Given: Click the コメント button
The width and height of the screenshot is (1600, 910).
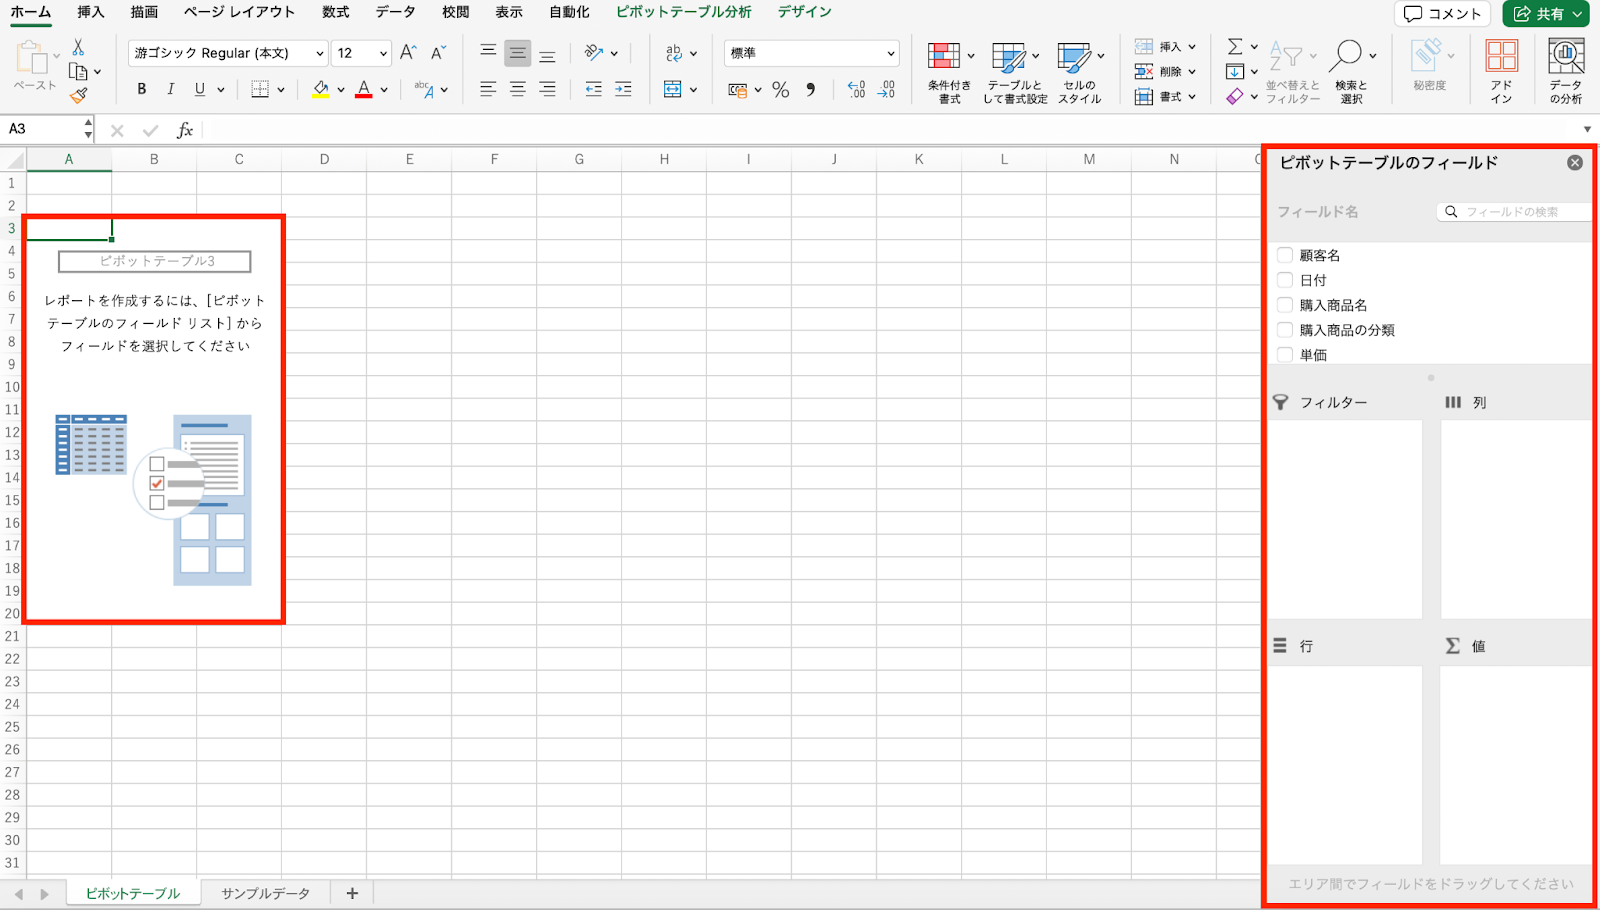Looking at the screenshot, I should point(1442,14).
